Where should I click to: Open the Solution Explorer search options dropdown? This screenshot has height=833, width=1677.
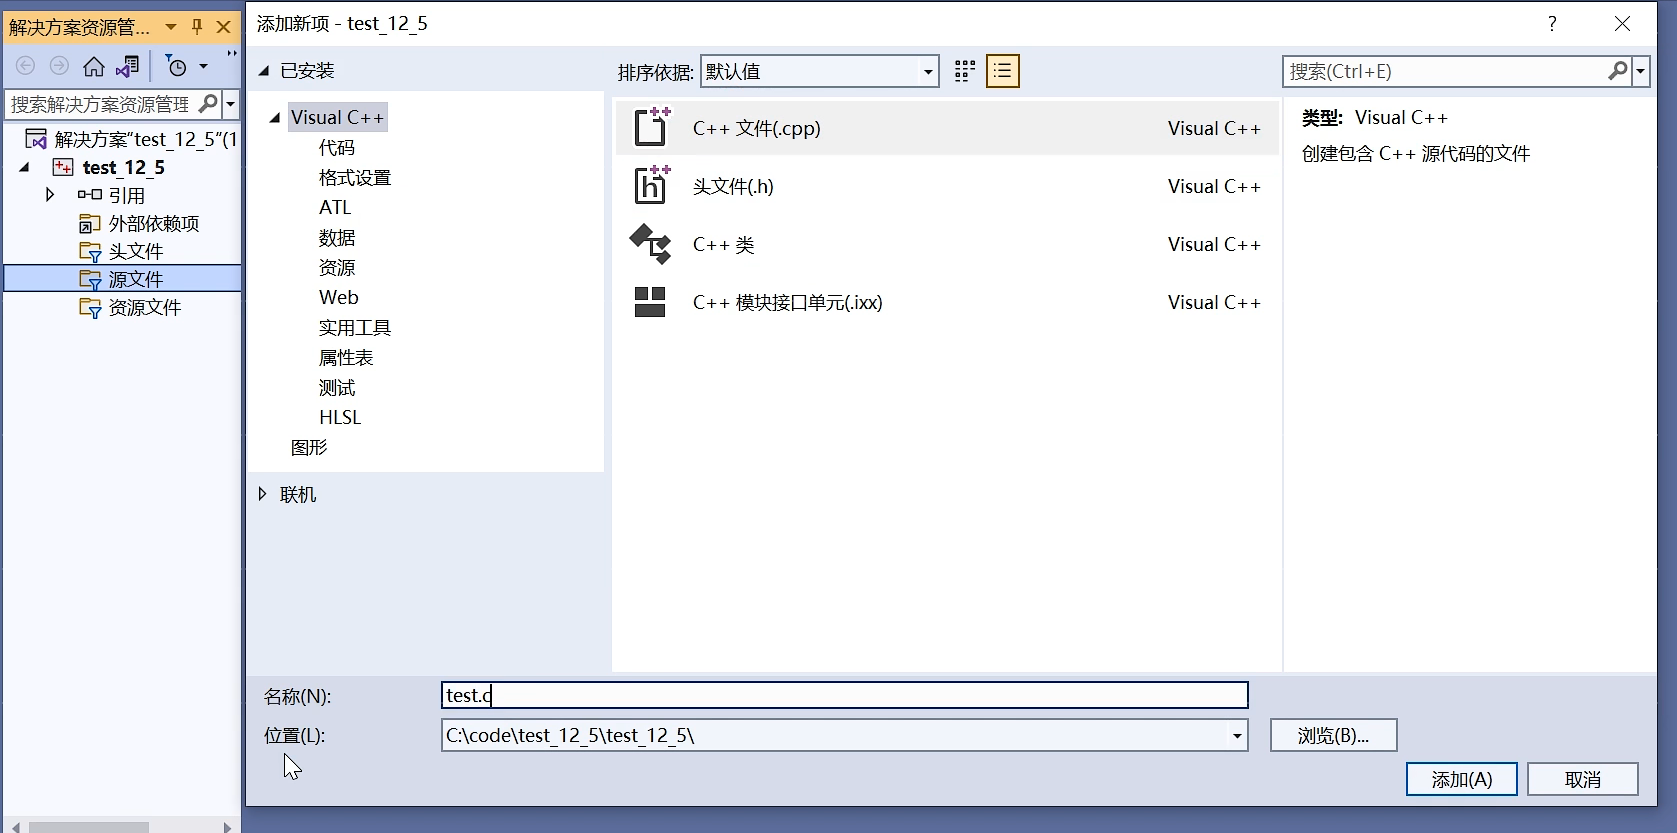pos(230,103)
